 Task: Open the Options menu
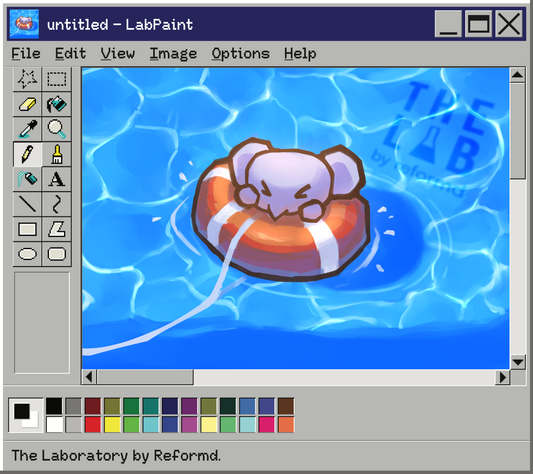[240, 54]
